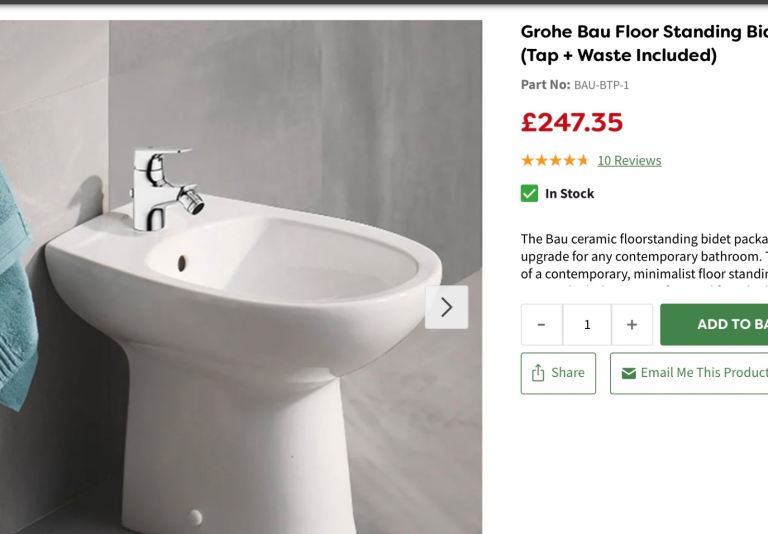Increase quantity with the plus button
The height and width of the screenshot is (534, 768).
632,325
